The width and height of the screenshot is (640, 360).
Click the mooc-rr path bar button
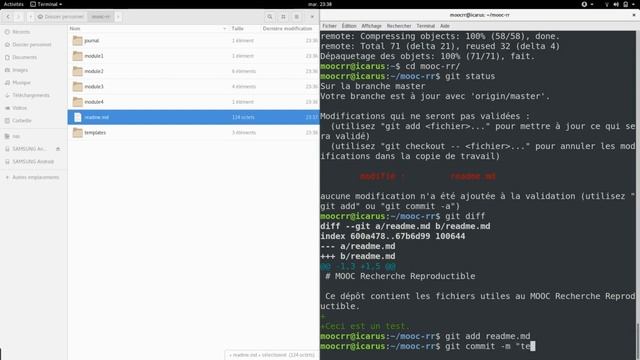pos(101,17)
